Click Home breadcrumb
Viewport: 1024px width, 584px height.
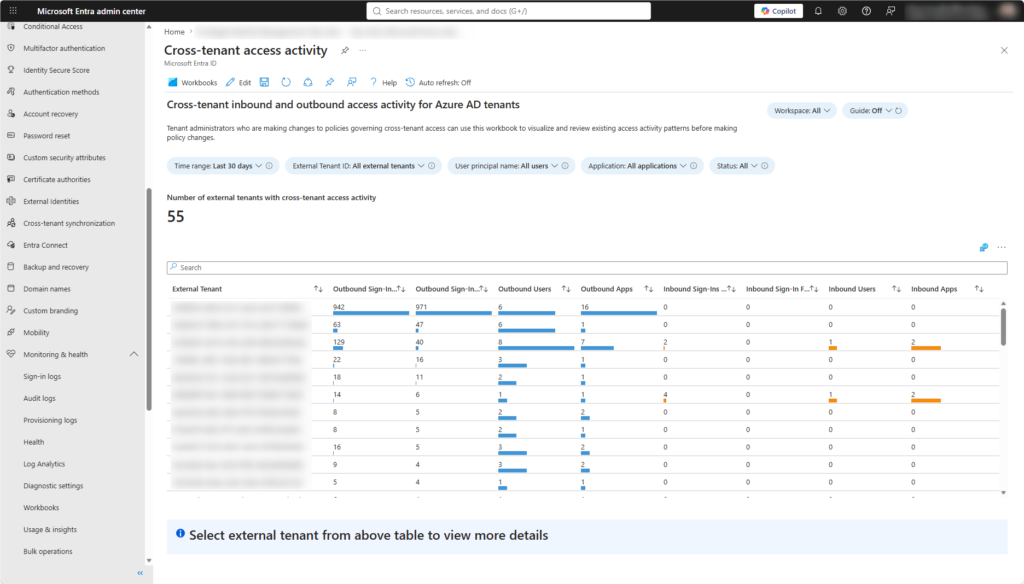point(174,31)
